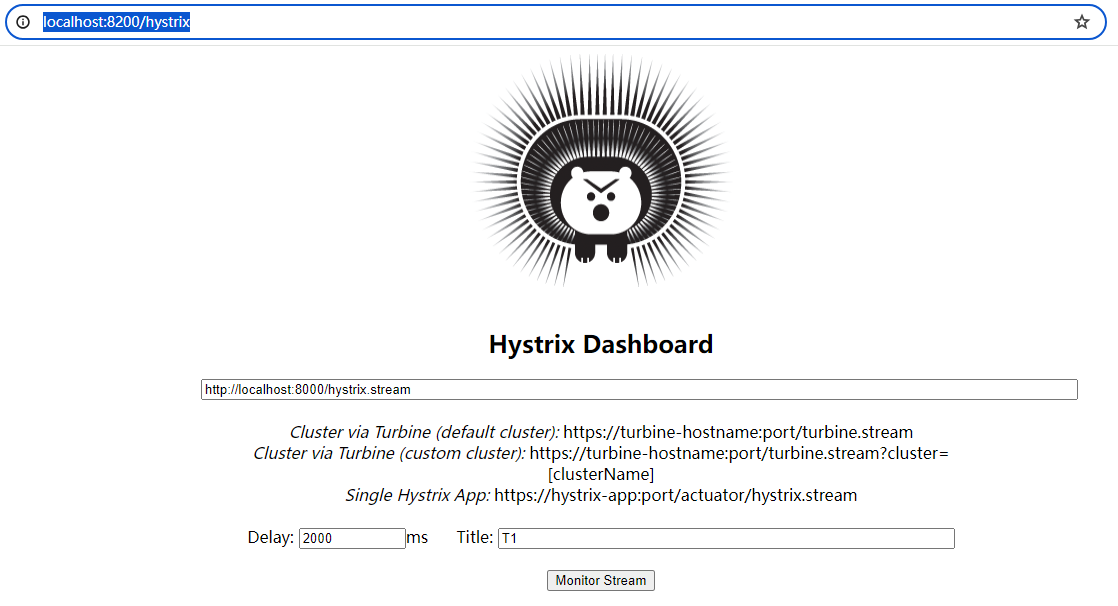Click the 'Single Hystrix App:' label
The image size is (1118, 606).
click(418, 495)
